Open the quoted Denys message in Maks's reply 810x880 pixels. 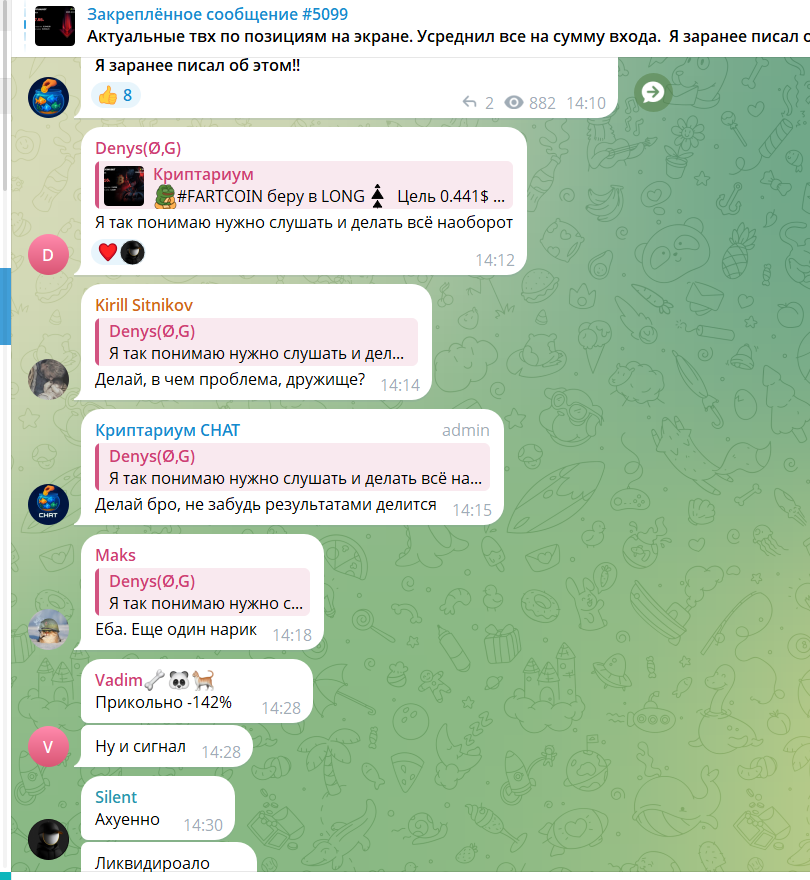point(203,592)
